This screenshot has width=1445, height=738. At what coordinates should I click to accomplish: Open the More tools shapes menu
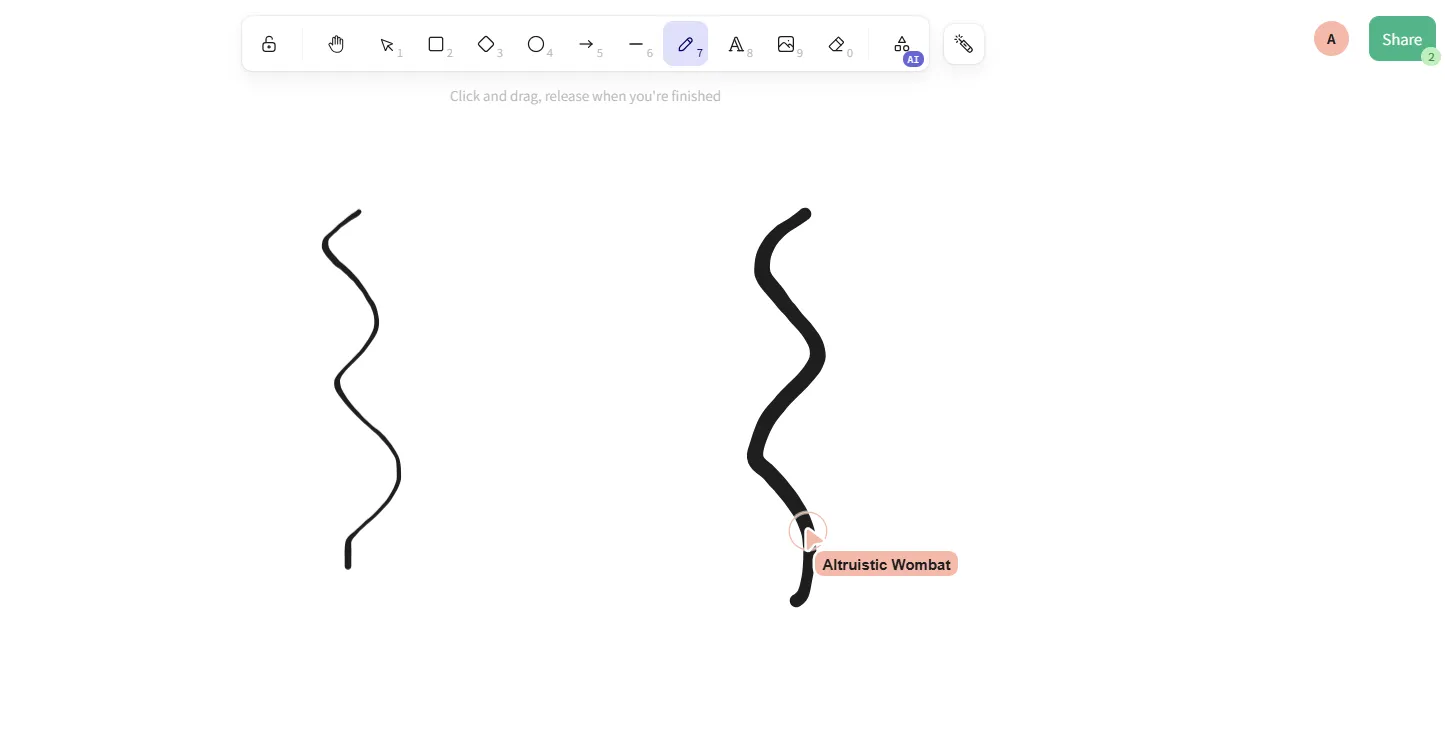click(902, 44)
